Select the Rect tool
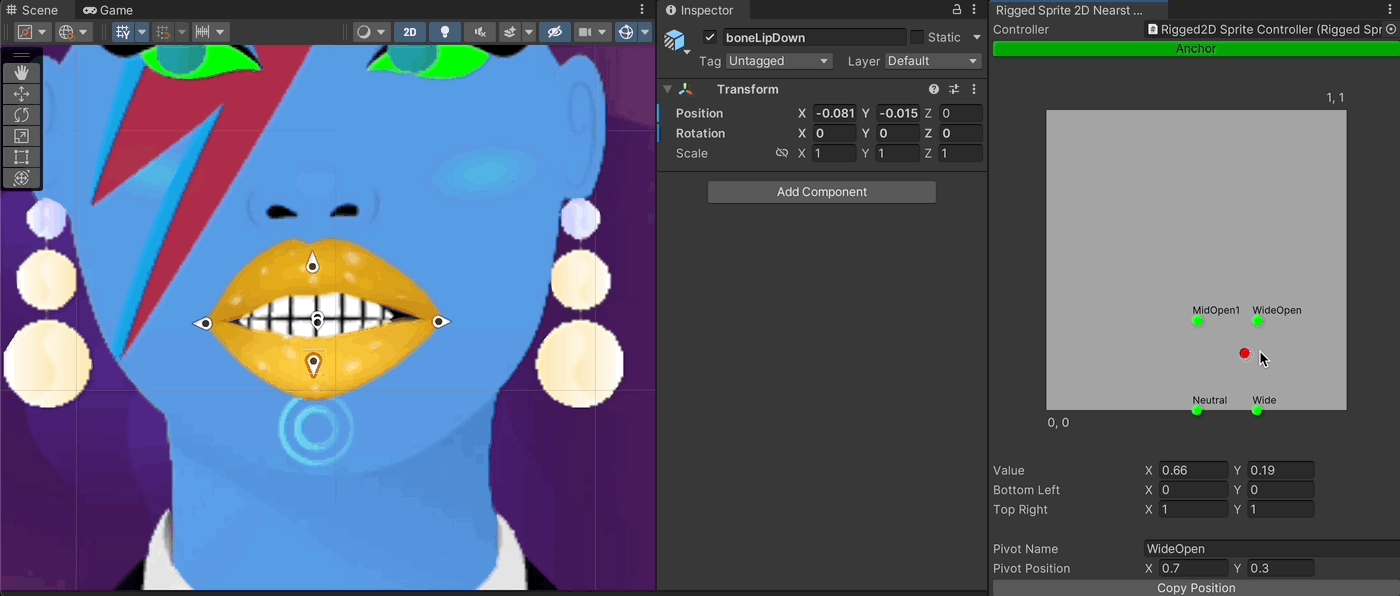The width and height of the screenshot is (1400, 596). pyautogui.click(x=21, y=157)
